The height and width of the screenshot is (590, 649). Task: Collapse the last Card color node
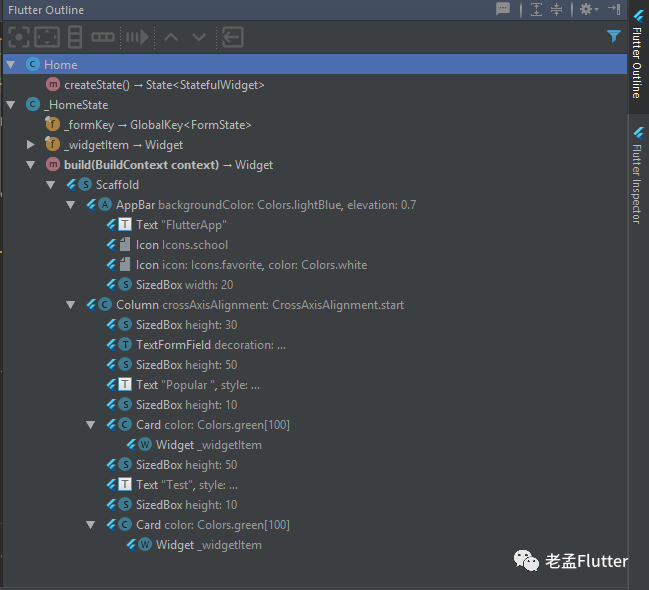[91, 525]
